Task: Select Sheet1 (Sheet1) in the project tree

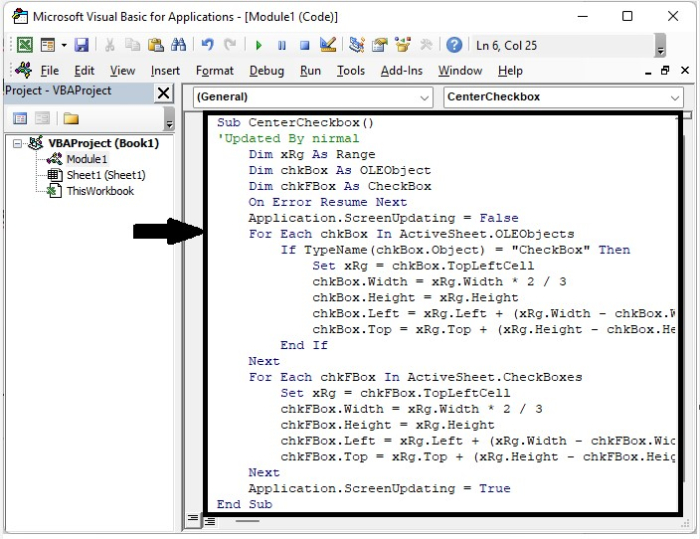Action: 105,175
